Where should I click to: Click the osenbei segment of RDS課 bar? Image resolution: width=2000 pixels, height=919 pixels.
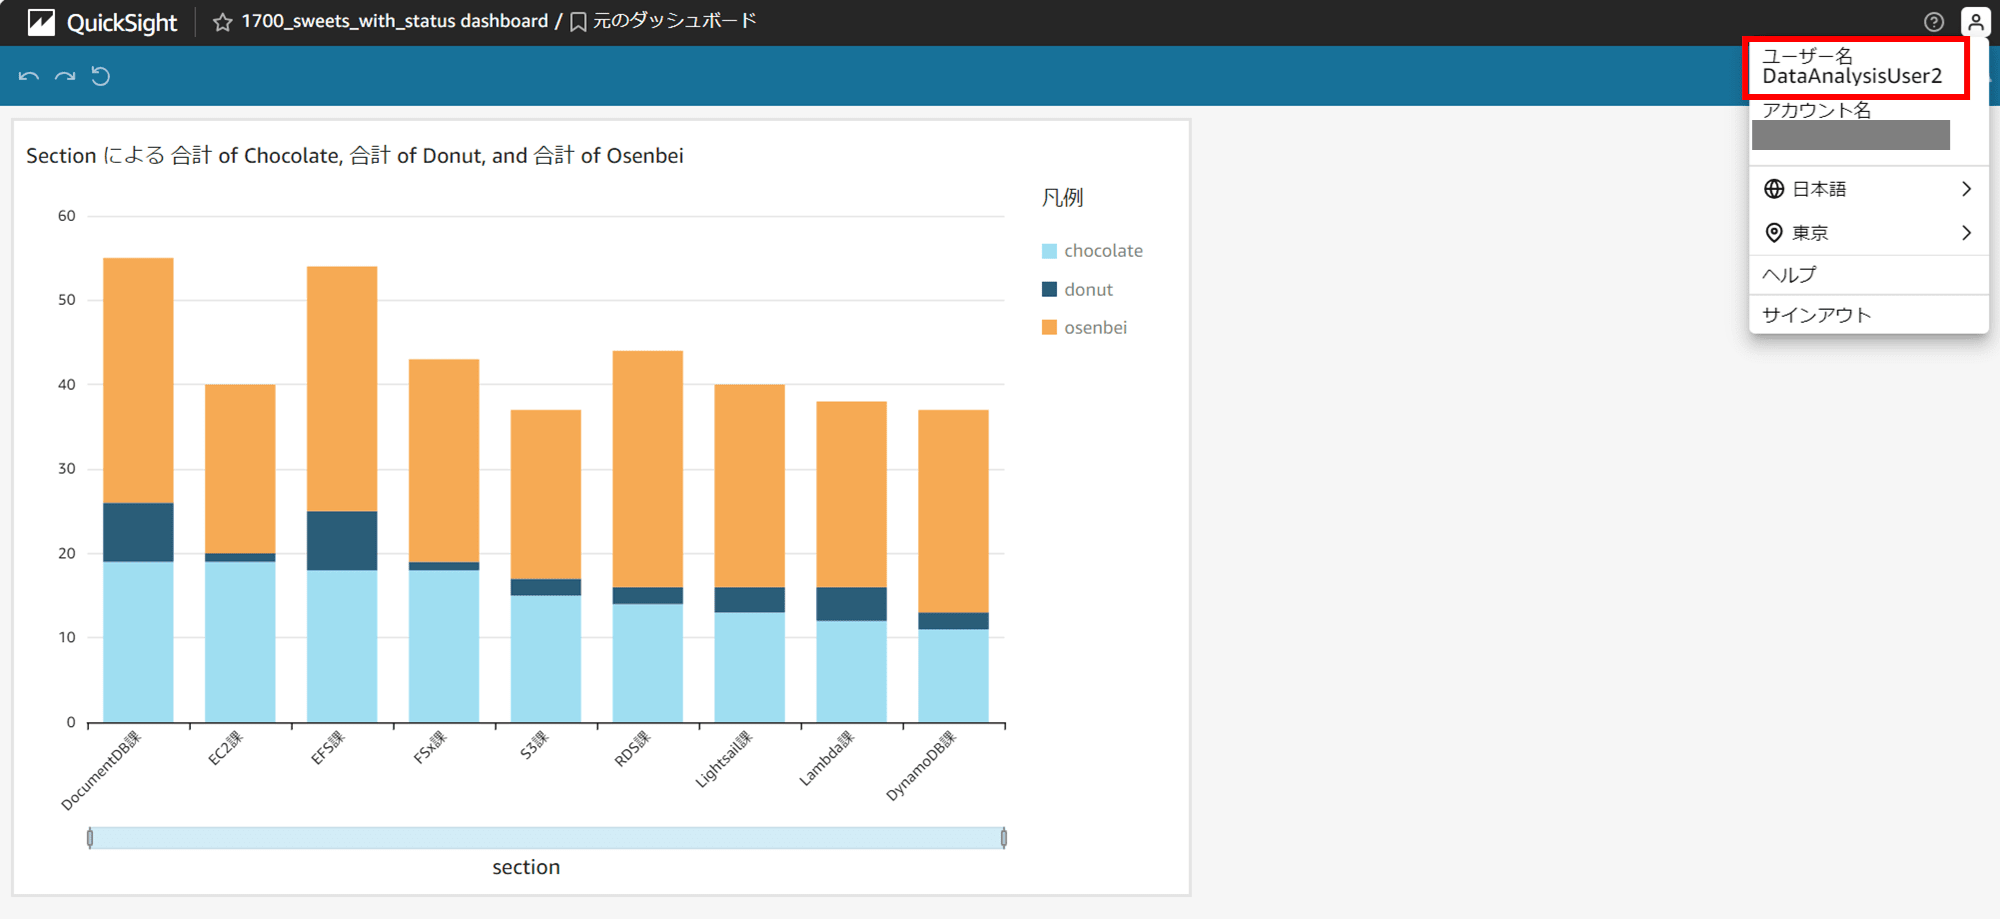click(x=648, y=469)
